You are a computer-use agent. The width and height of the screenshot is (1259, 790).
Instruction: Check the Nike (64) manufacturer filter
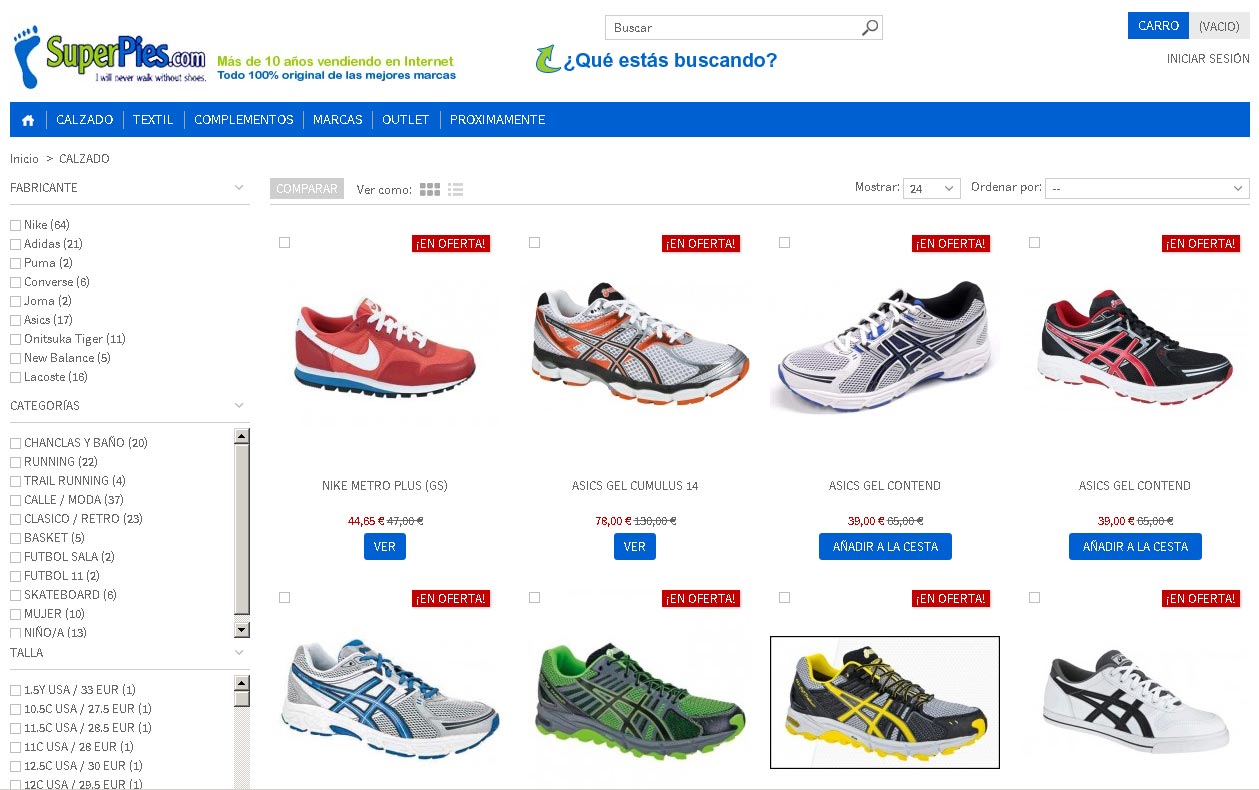tap(15, 225)
